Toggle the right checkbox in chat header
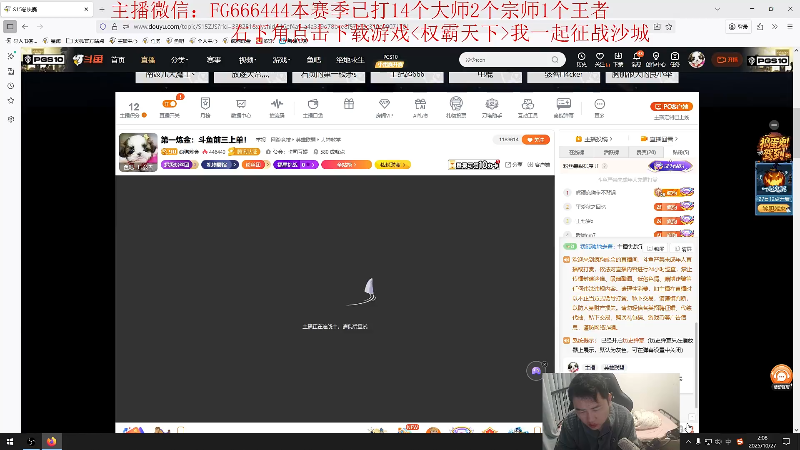 [683, 248]
